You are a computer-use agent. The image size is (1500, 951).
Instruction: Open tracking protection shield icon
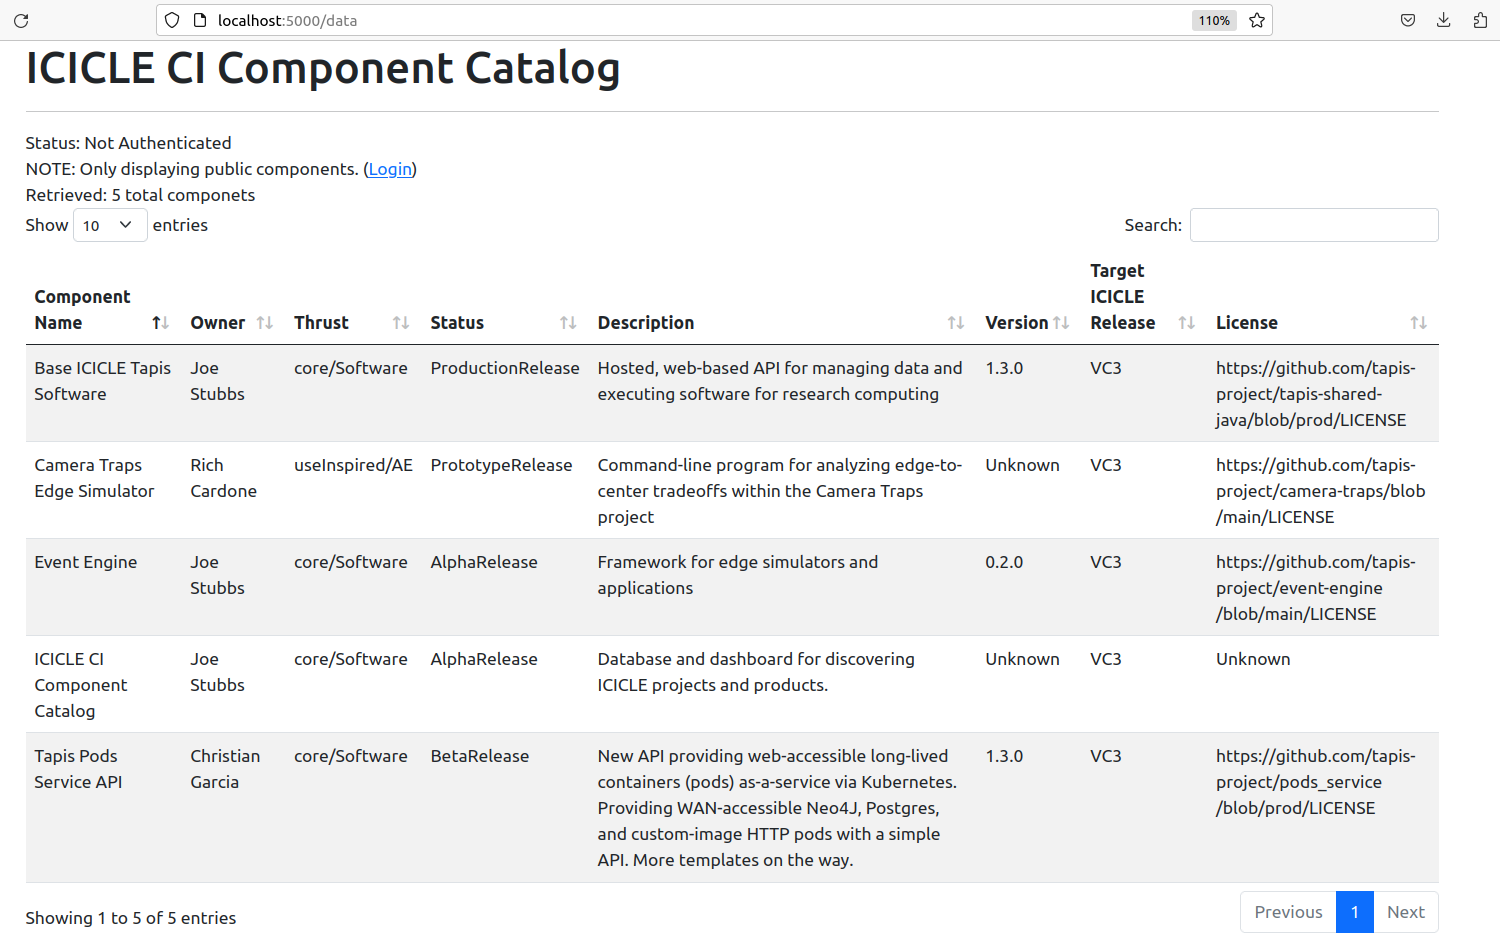[172, 20]
